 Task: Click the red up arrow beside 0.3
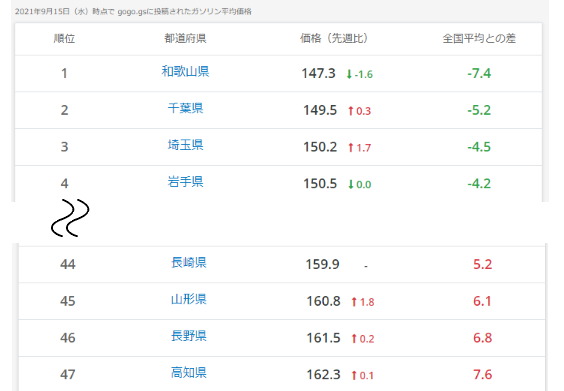pos(351,111)
